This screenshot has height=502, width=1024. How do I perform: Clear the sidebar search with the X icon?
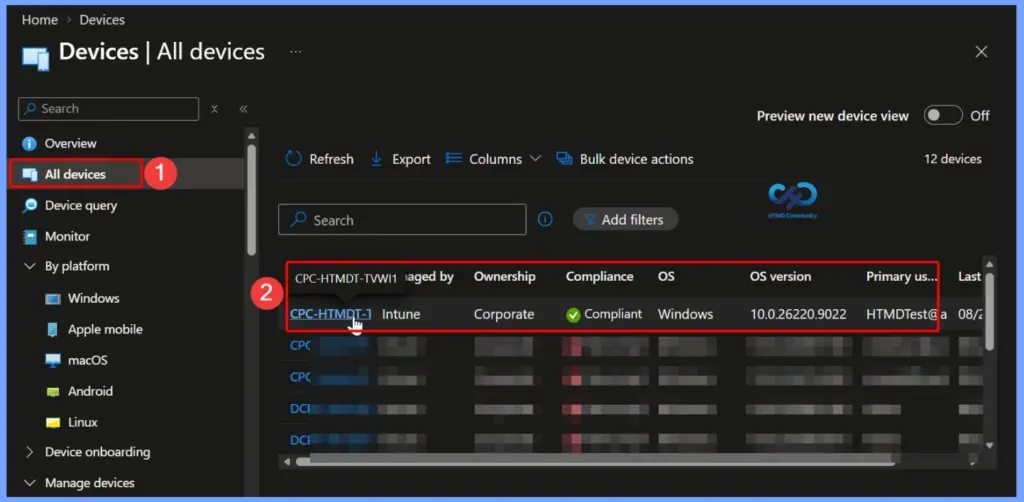(x=214, y=109)
